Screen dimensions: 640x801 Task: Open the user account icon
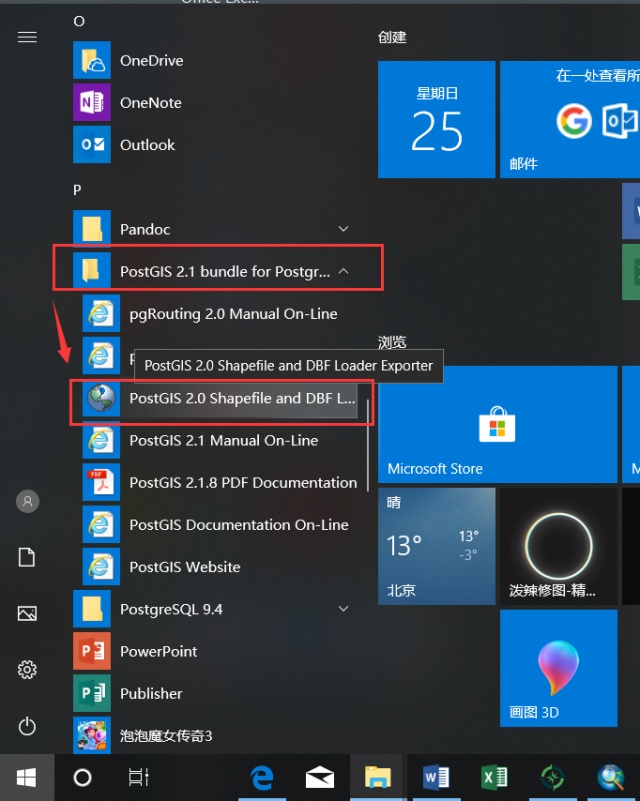(x=28, y=501)
